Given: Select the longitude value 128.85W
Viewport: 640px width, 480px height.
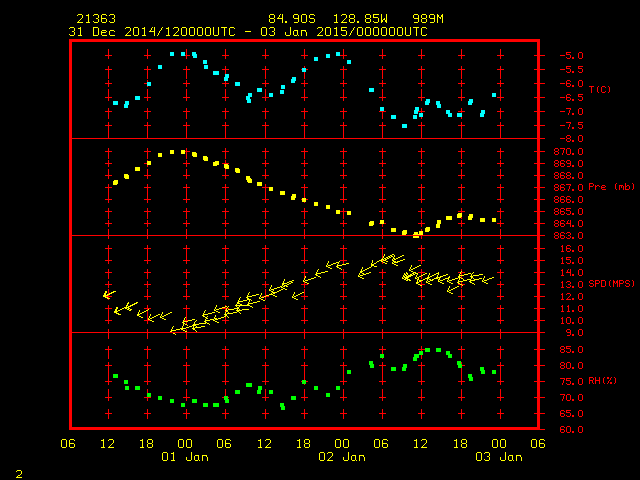Looking at the screenshot, I should click(x=354, y=19).
